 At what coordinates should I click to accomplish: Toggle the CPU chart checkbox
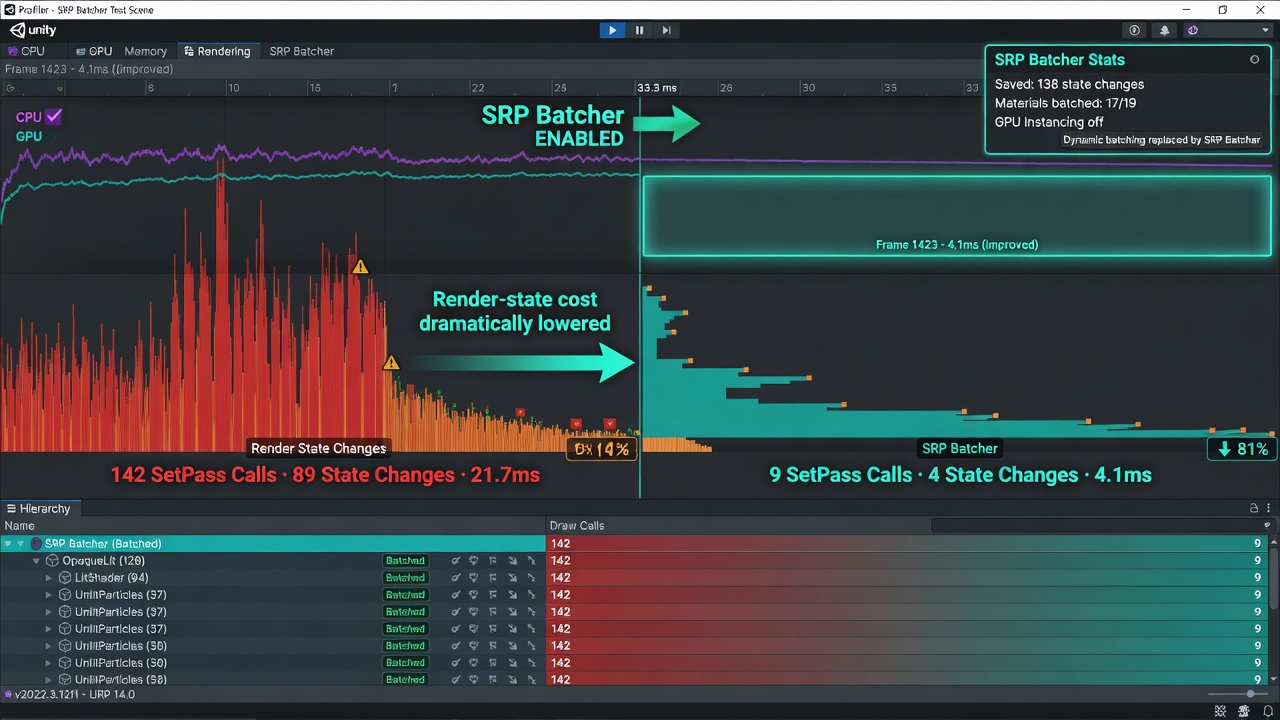click(x=54, y=117)
